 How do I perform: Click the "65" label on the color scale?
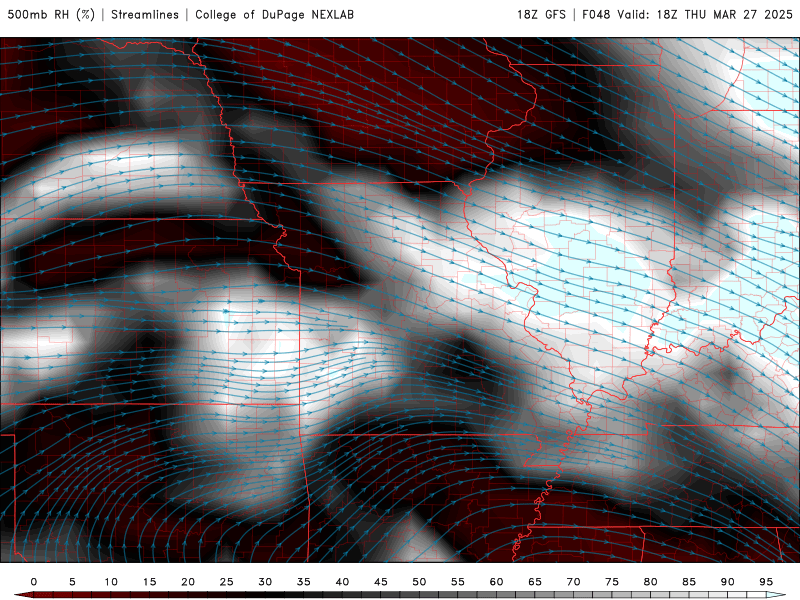(535, 582)
